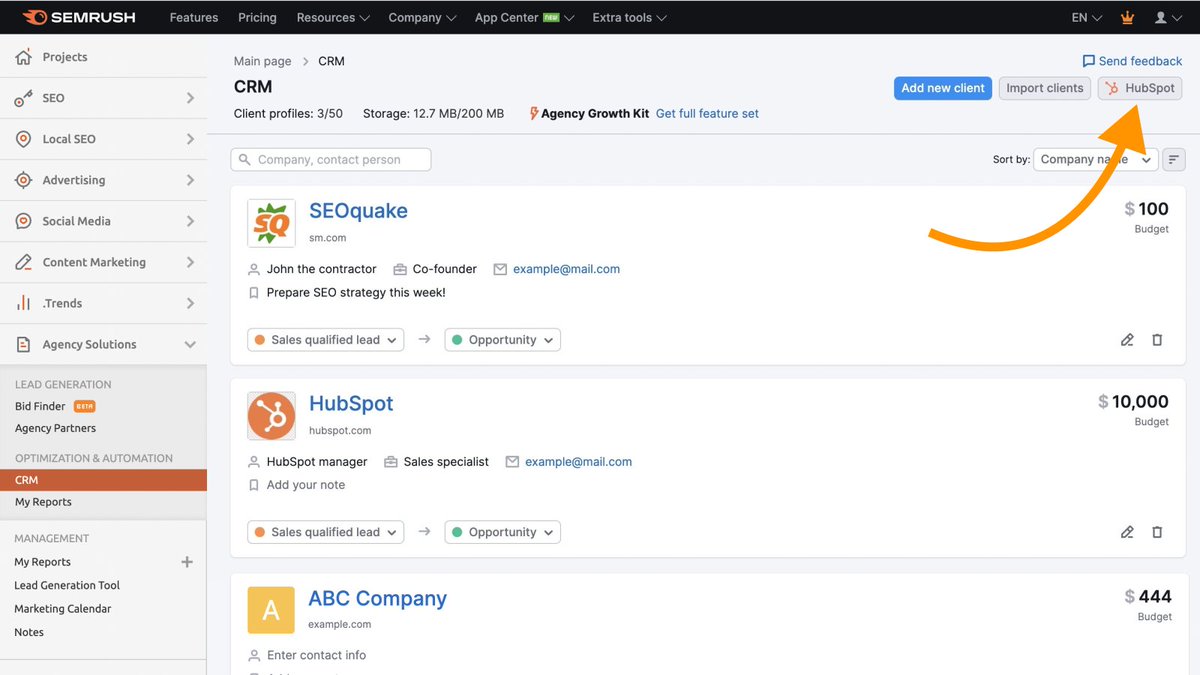Click the SEOquake example@mail.com email link
The height and width of the screenshot is (675, 1200).
click(x=566, y=269)
